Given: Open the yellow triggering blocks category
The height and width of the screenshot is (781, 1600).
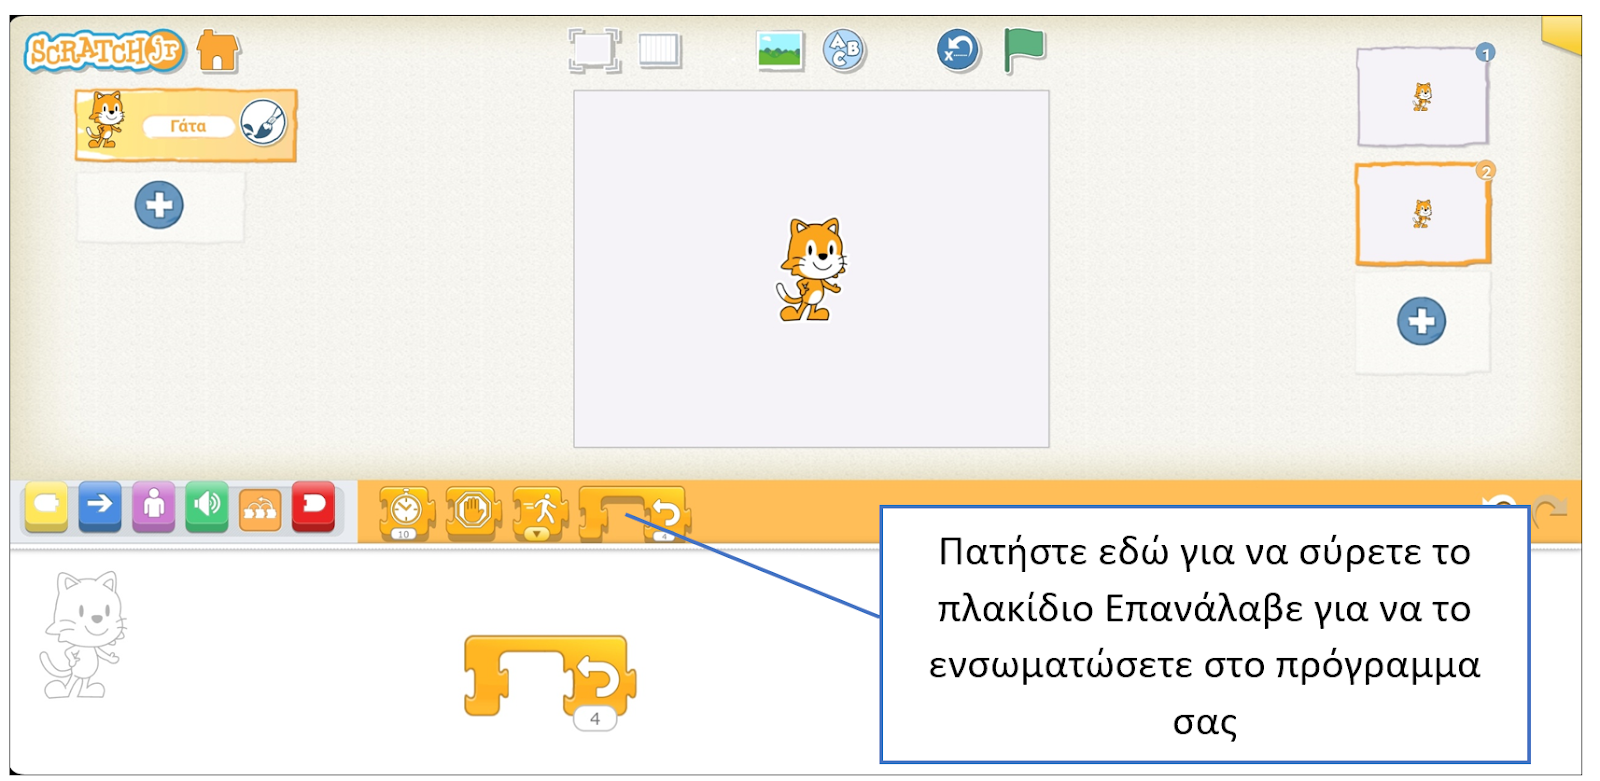Looking at the screenshot, I should point(46,507).
